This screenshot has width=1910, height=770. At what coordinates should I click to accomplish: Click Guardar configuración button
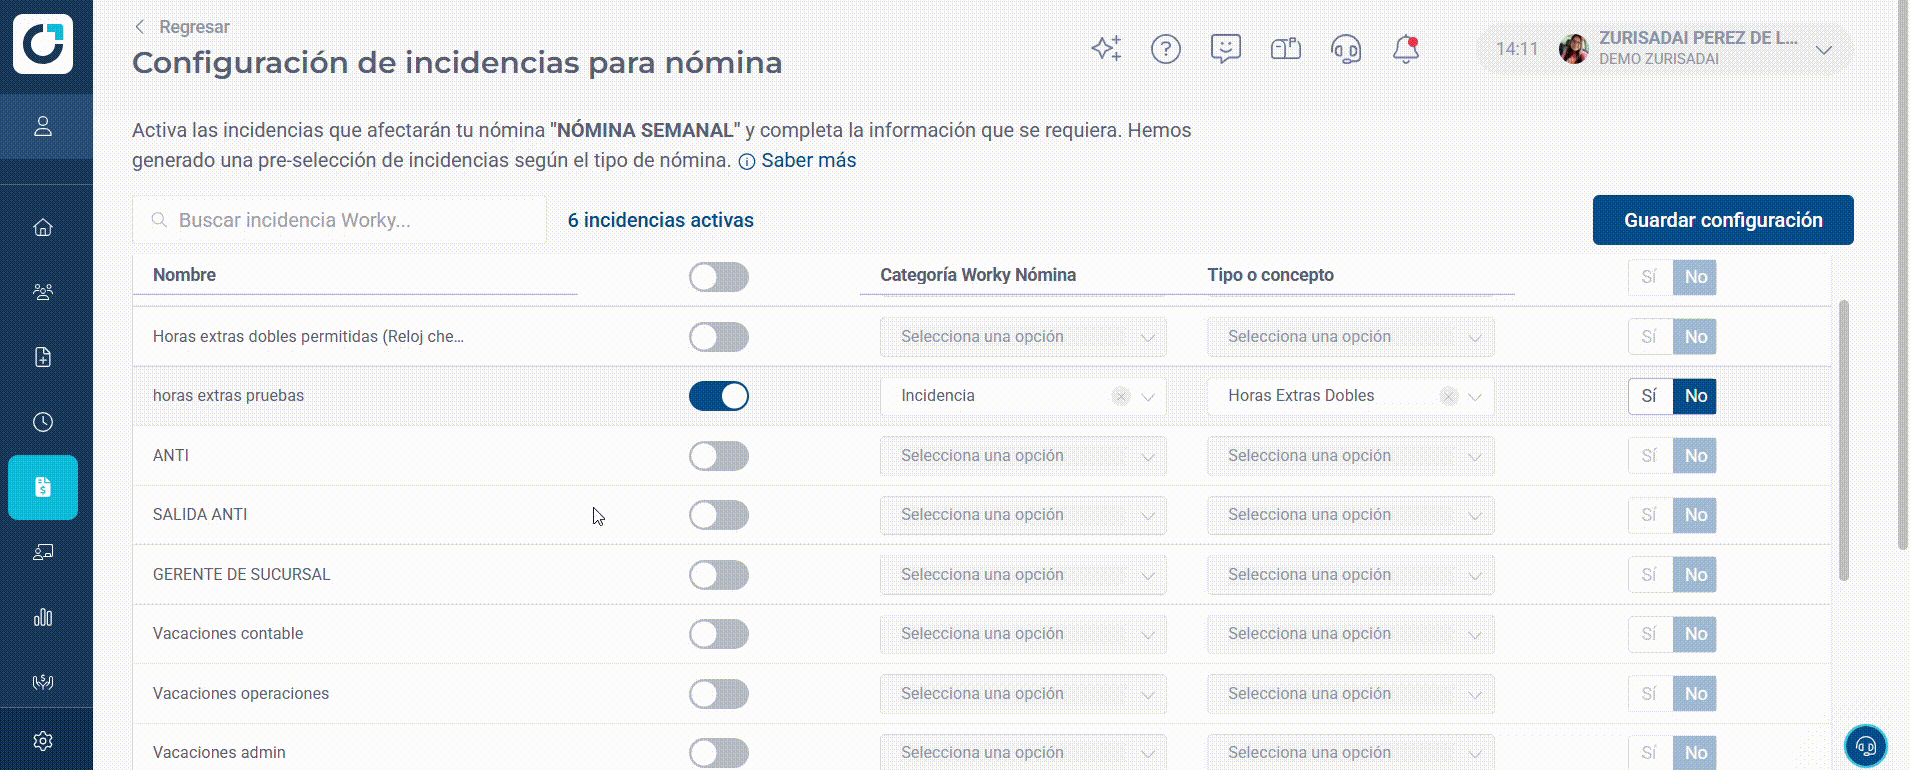pyautogui.click(x=1723, y=220)
